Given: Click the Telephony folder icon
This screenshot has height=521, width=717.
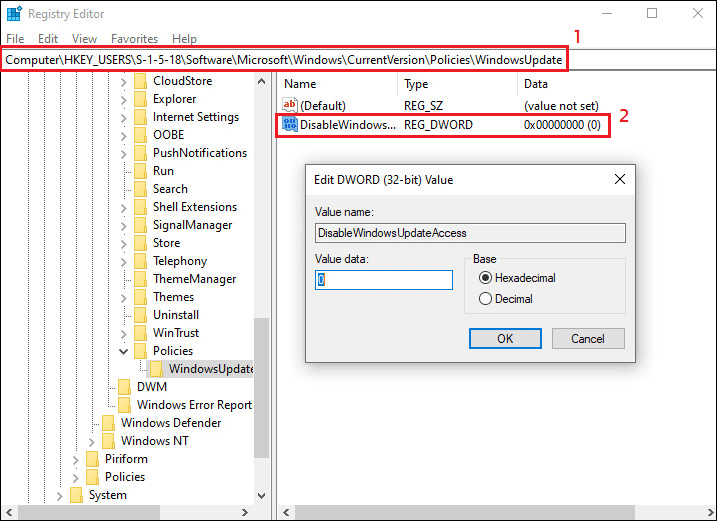Looking at the screenshot, I should (140, 261).
